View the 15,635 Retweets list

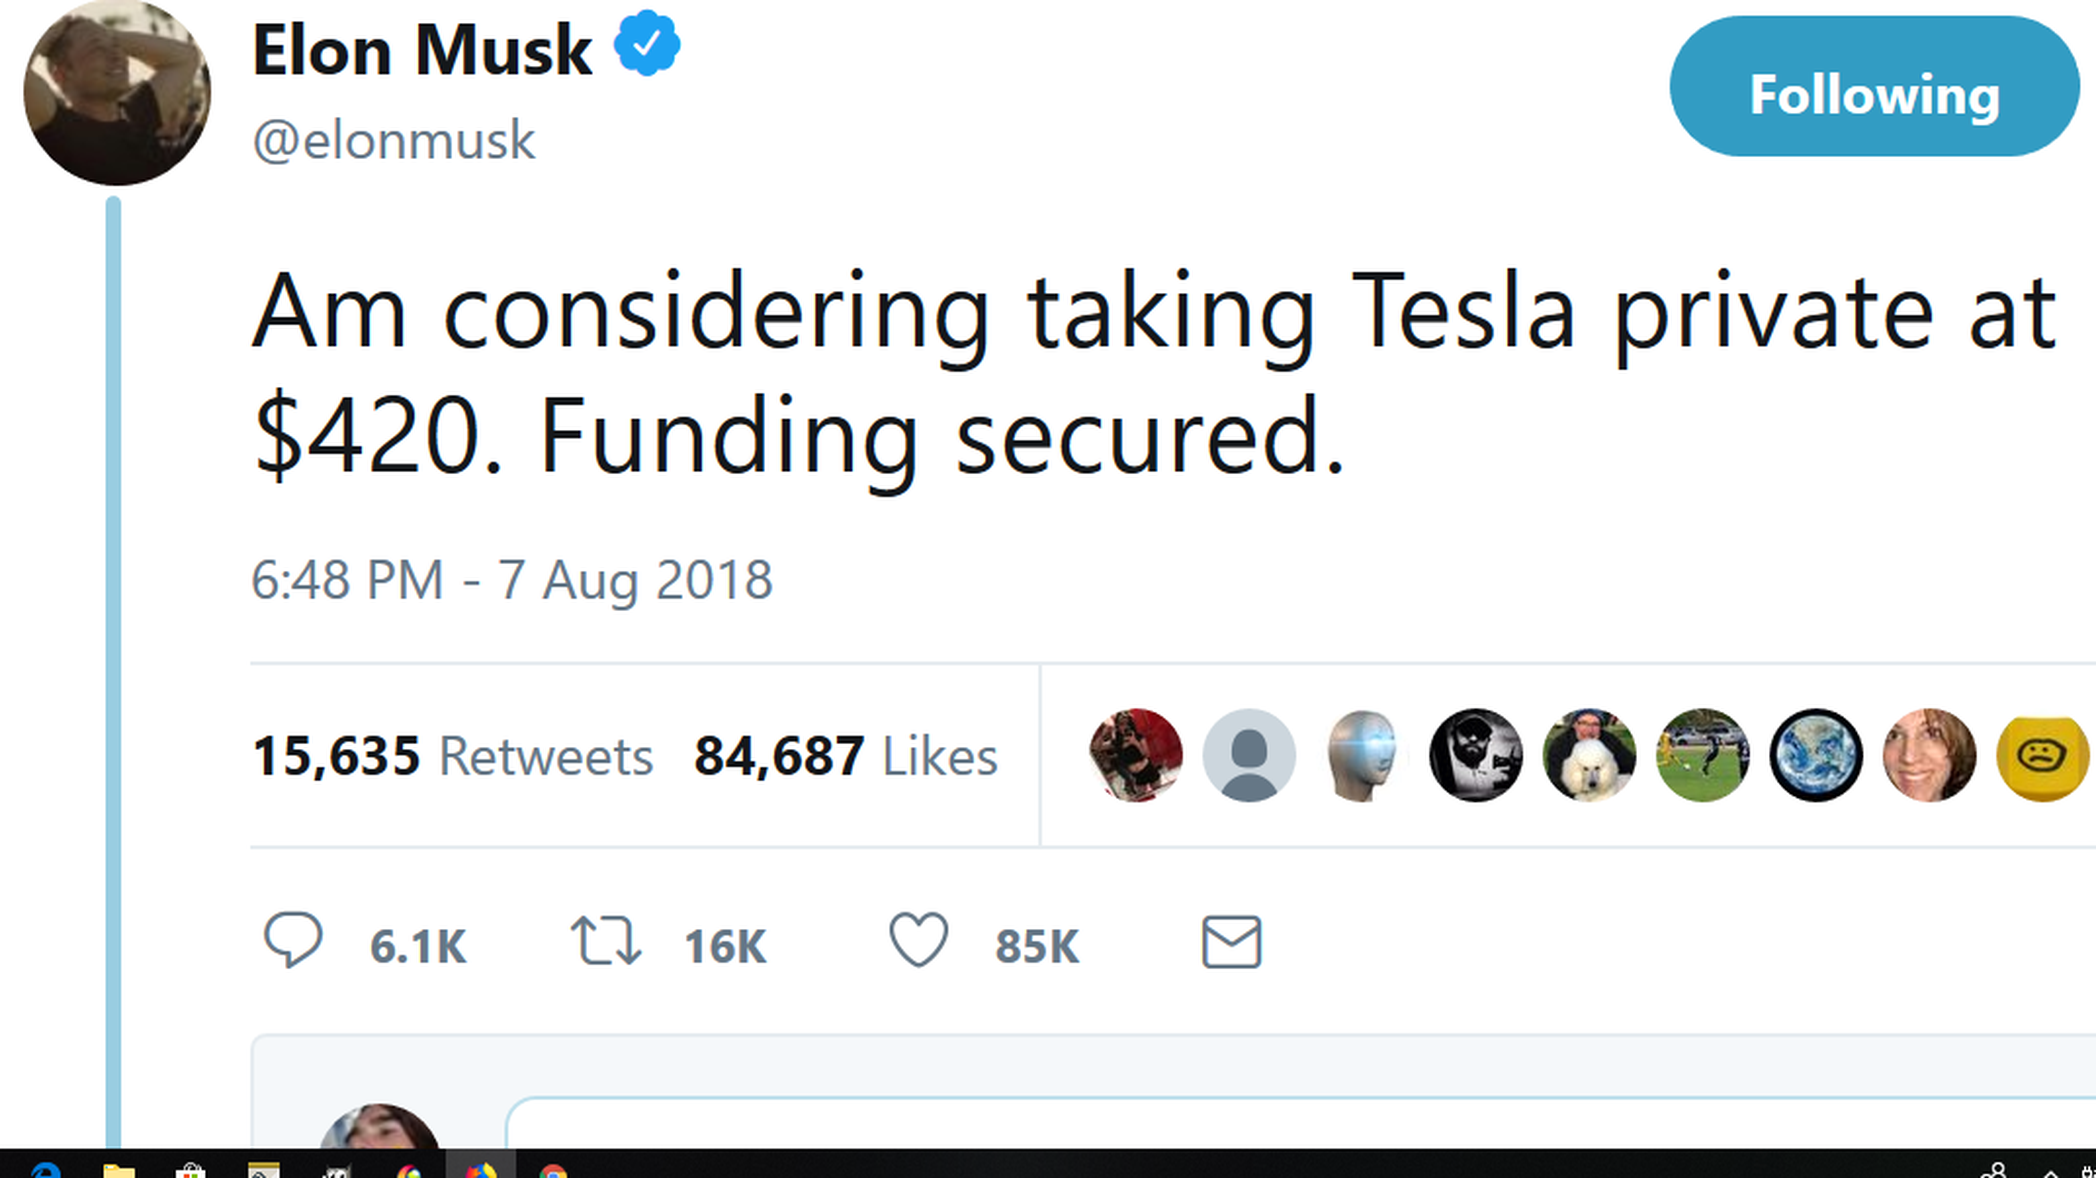452,756
